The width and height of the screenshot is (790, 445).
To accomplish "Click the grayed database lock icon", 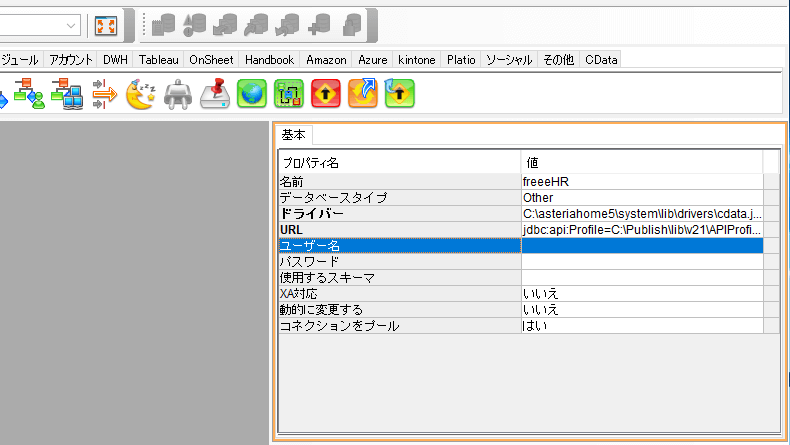I will point(351,25).
